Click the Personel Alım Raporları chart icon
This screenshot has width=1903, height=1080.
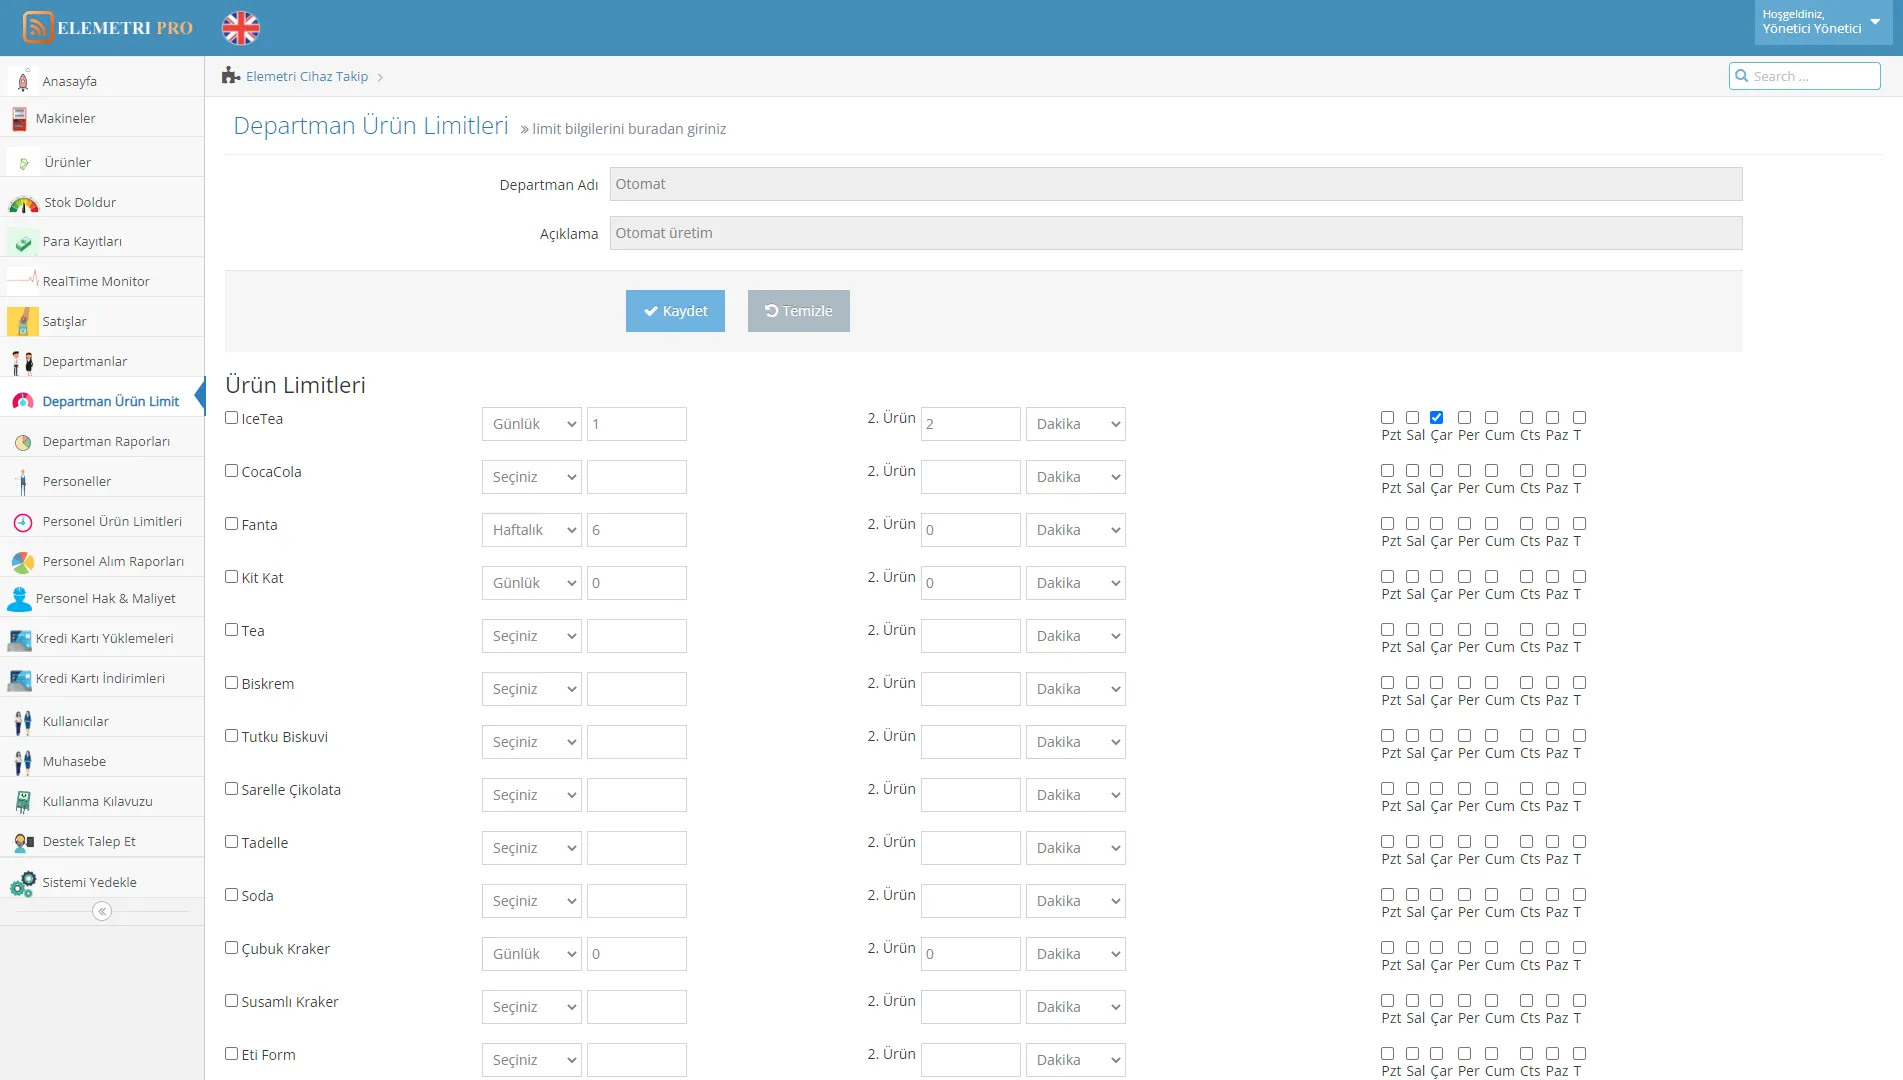(x=23, y=562)
